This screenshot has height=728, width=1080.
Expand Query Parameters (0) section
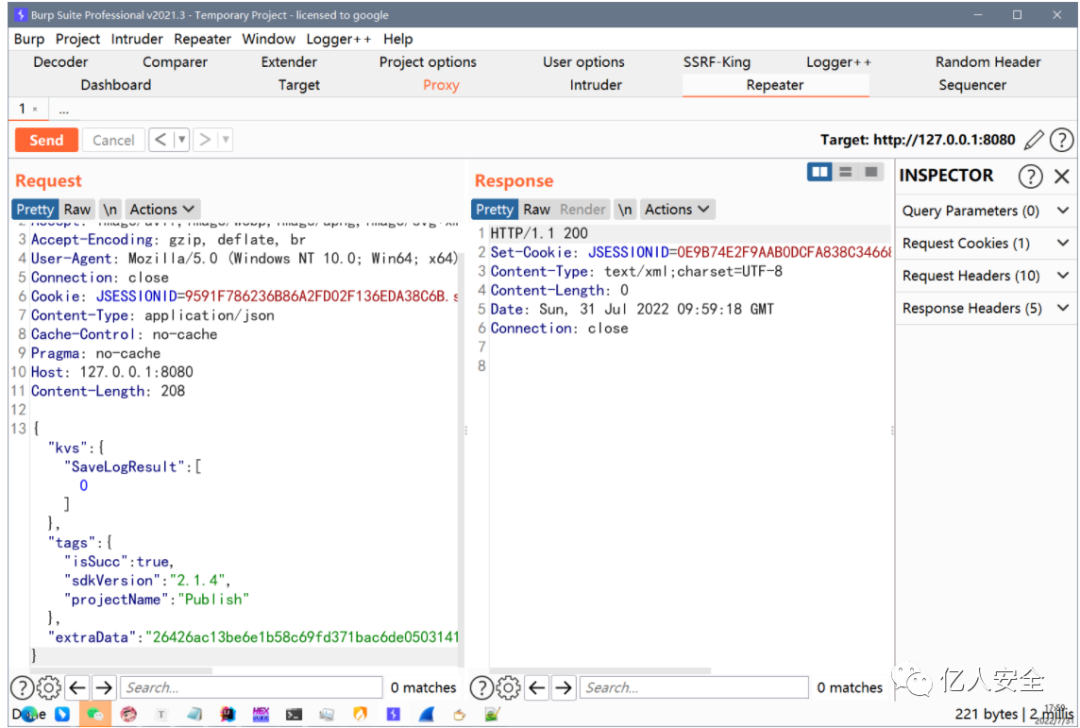(x=986, y=211)
